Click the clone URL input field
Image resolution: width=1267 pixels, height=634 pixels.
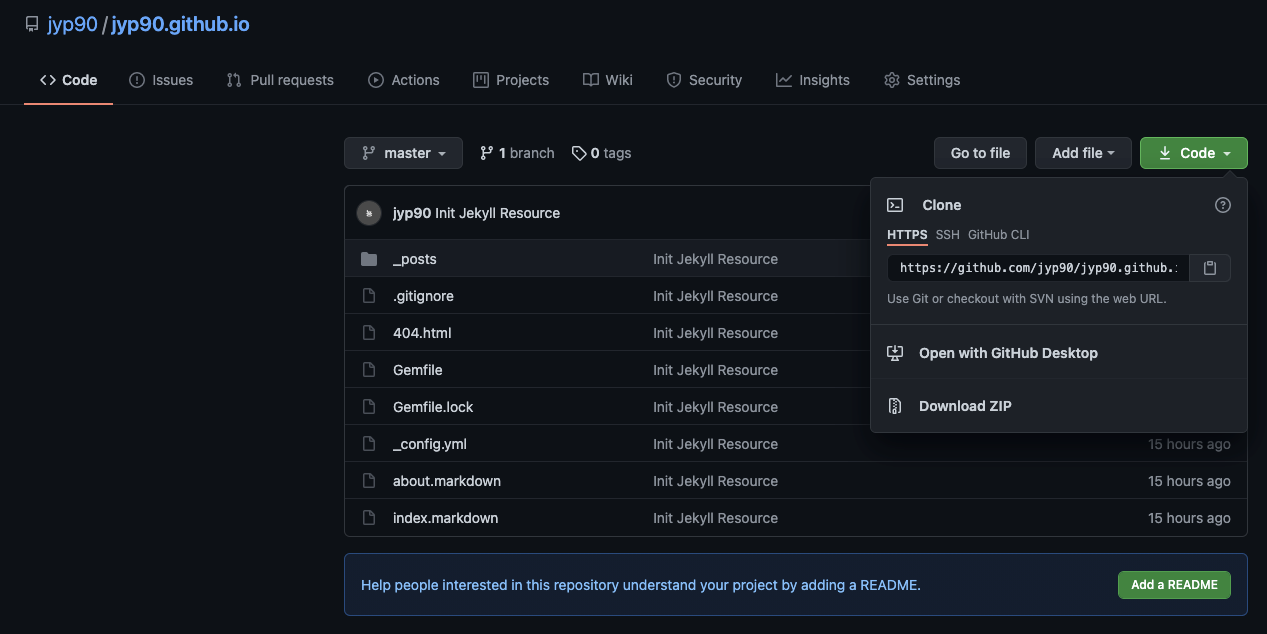(x=1038, y=268)
